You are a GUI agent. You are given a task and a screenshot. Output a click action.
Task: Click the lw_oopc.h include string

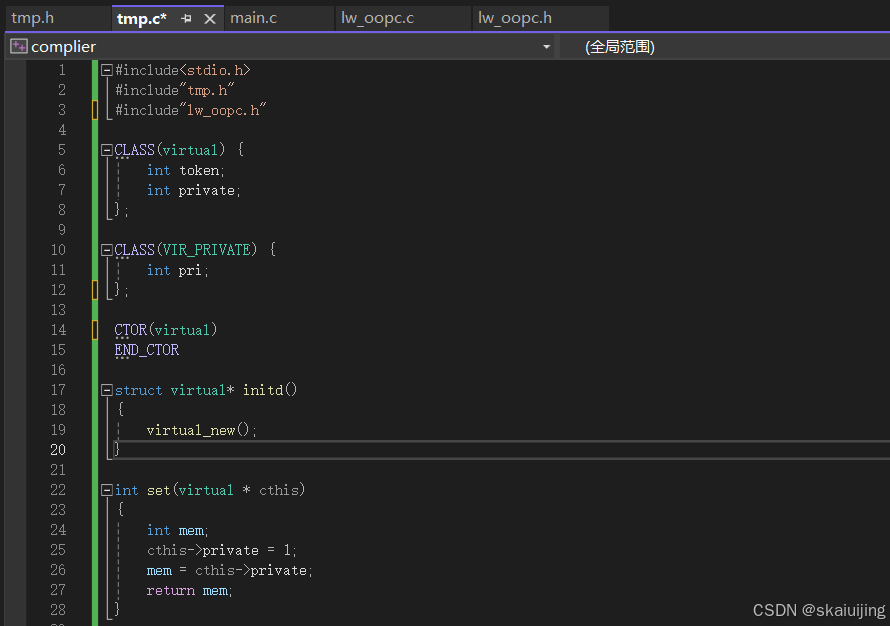pyautogui.click(x=223, y=110)
